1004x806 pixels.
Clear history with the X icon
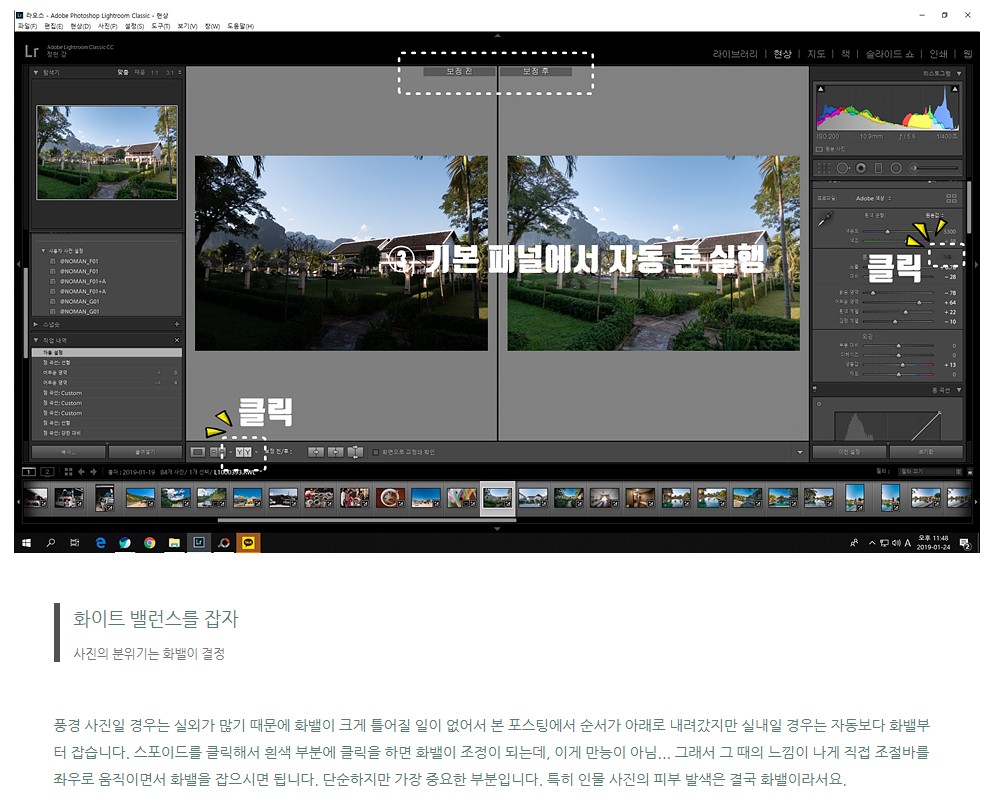coord(177,340)
